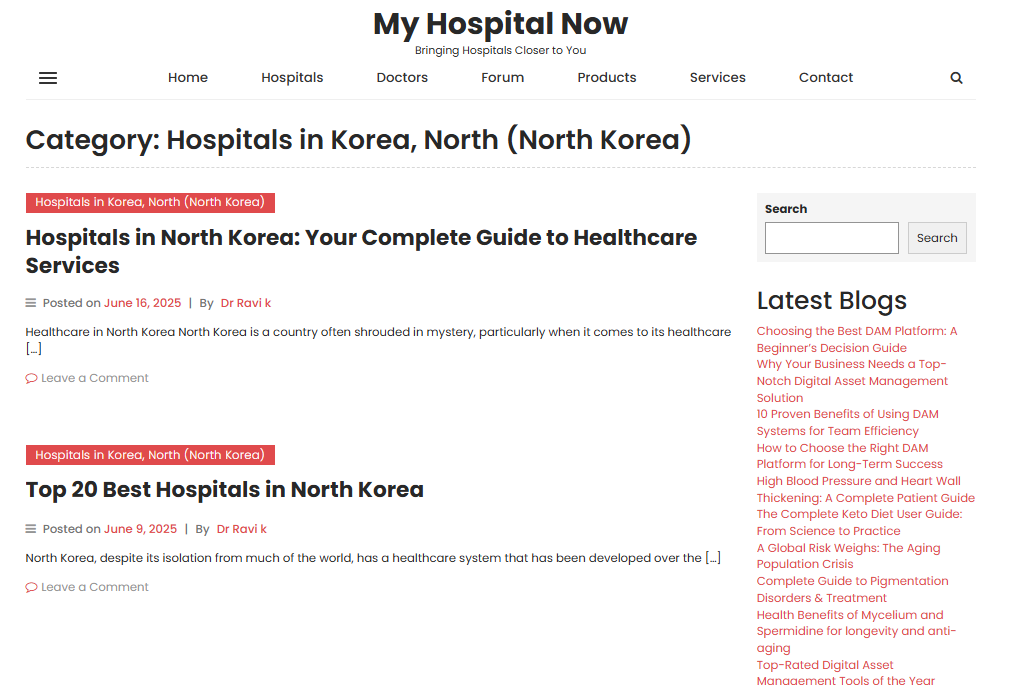
Task: Open Services menu item
Action: point(717,78)
